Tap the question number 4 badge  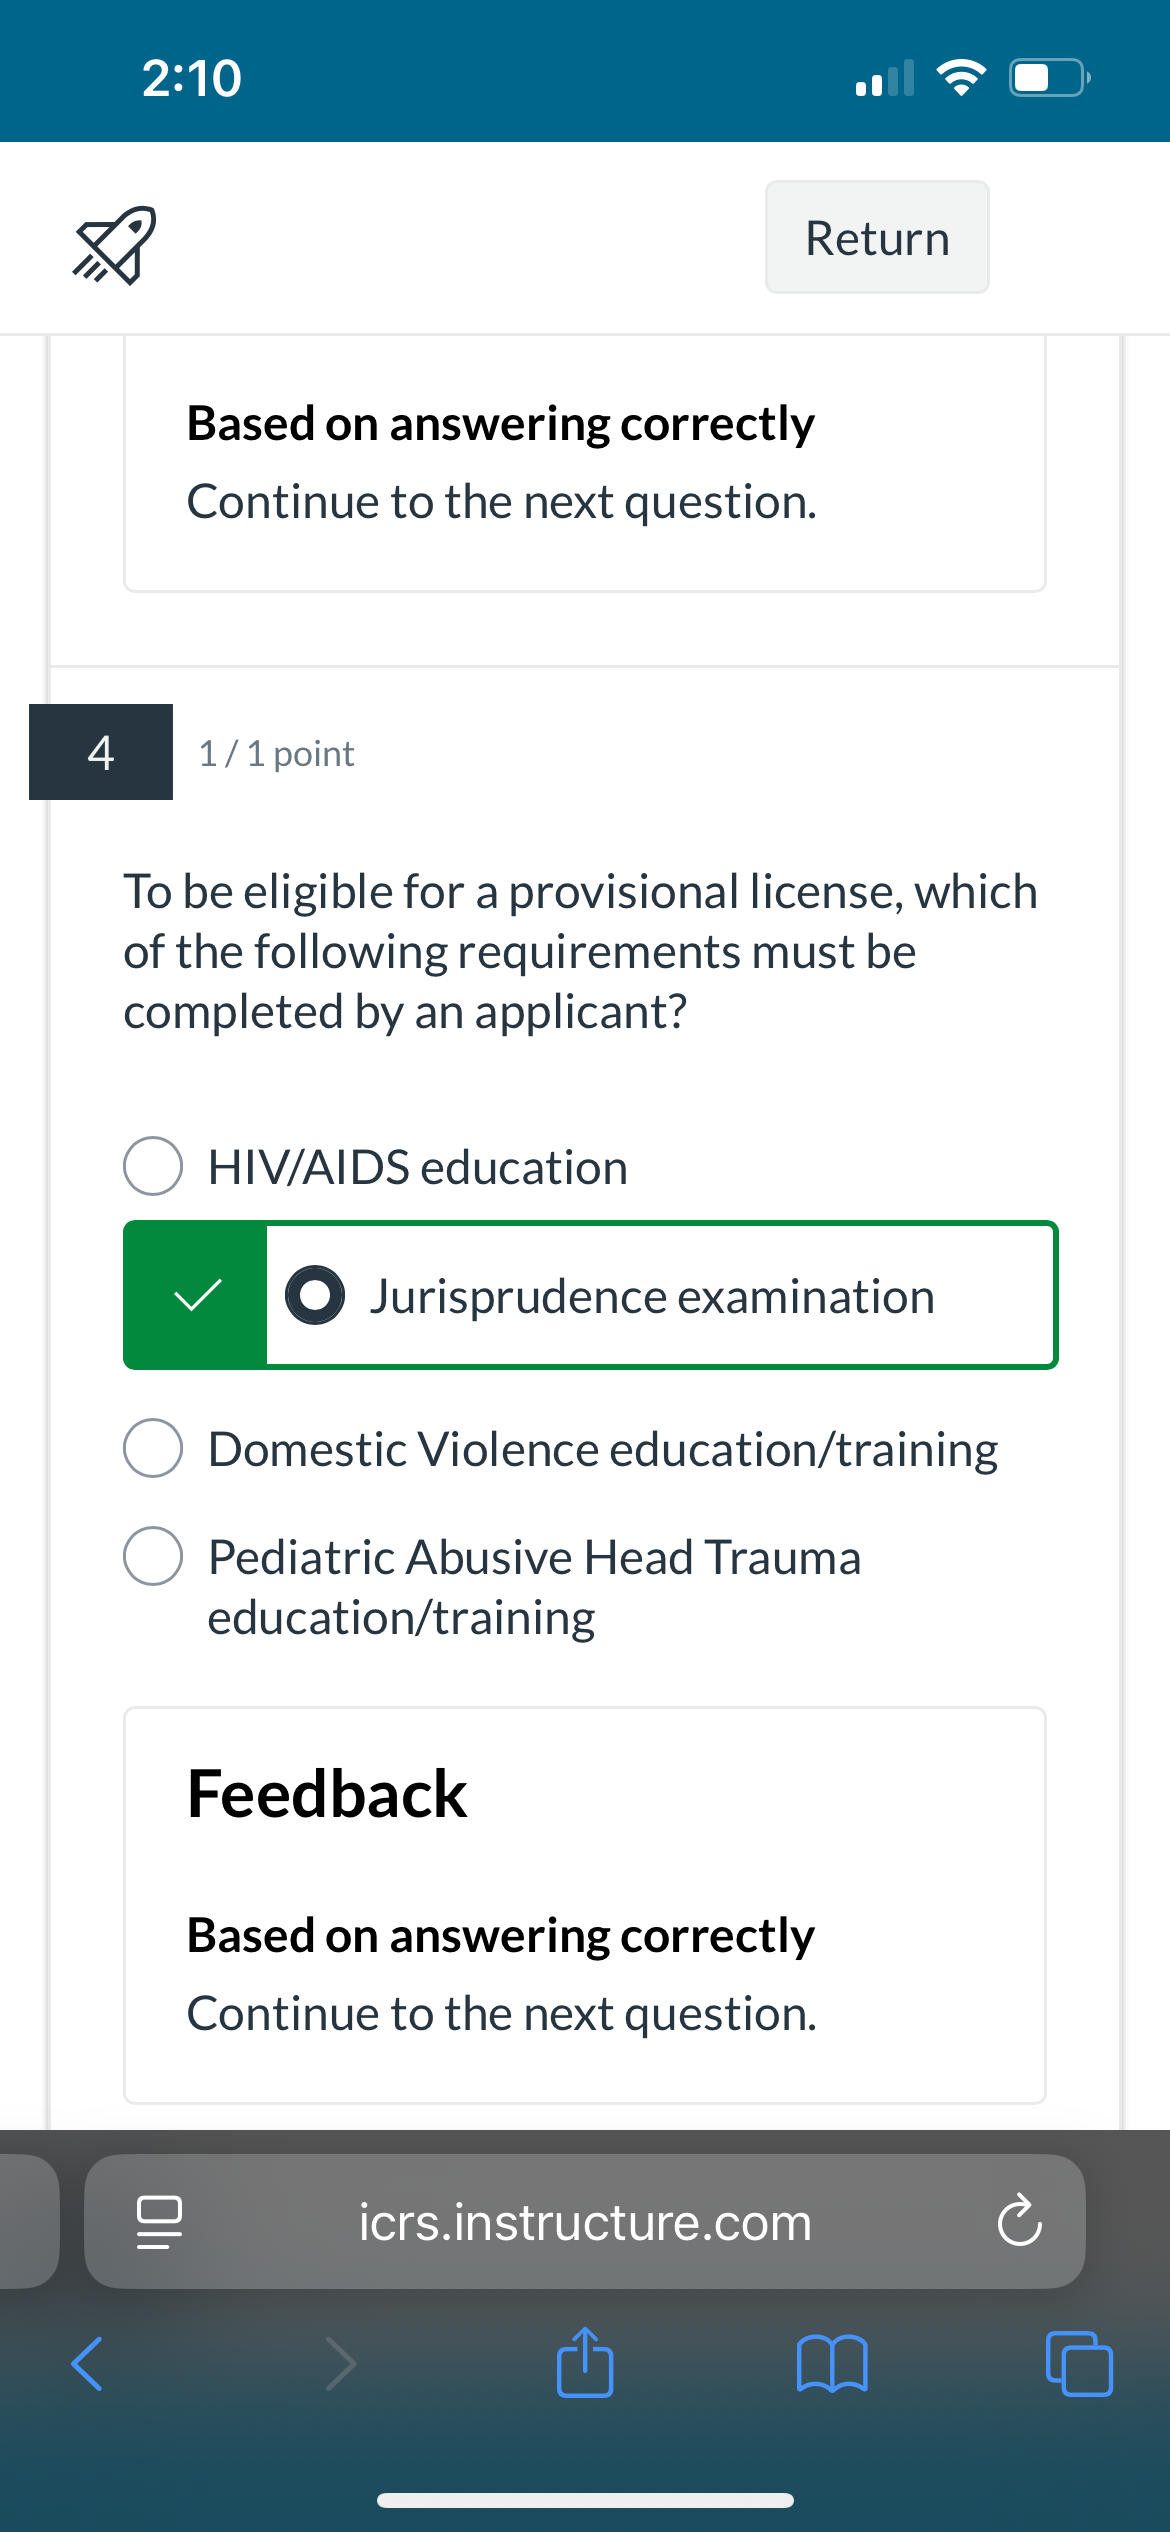pos(101,752)
